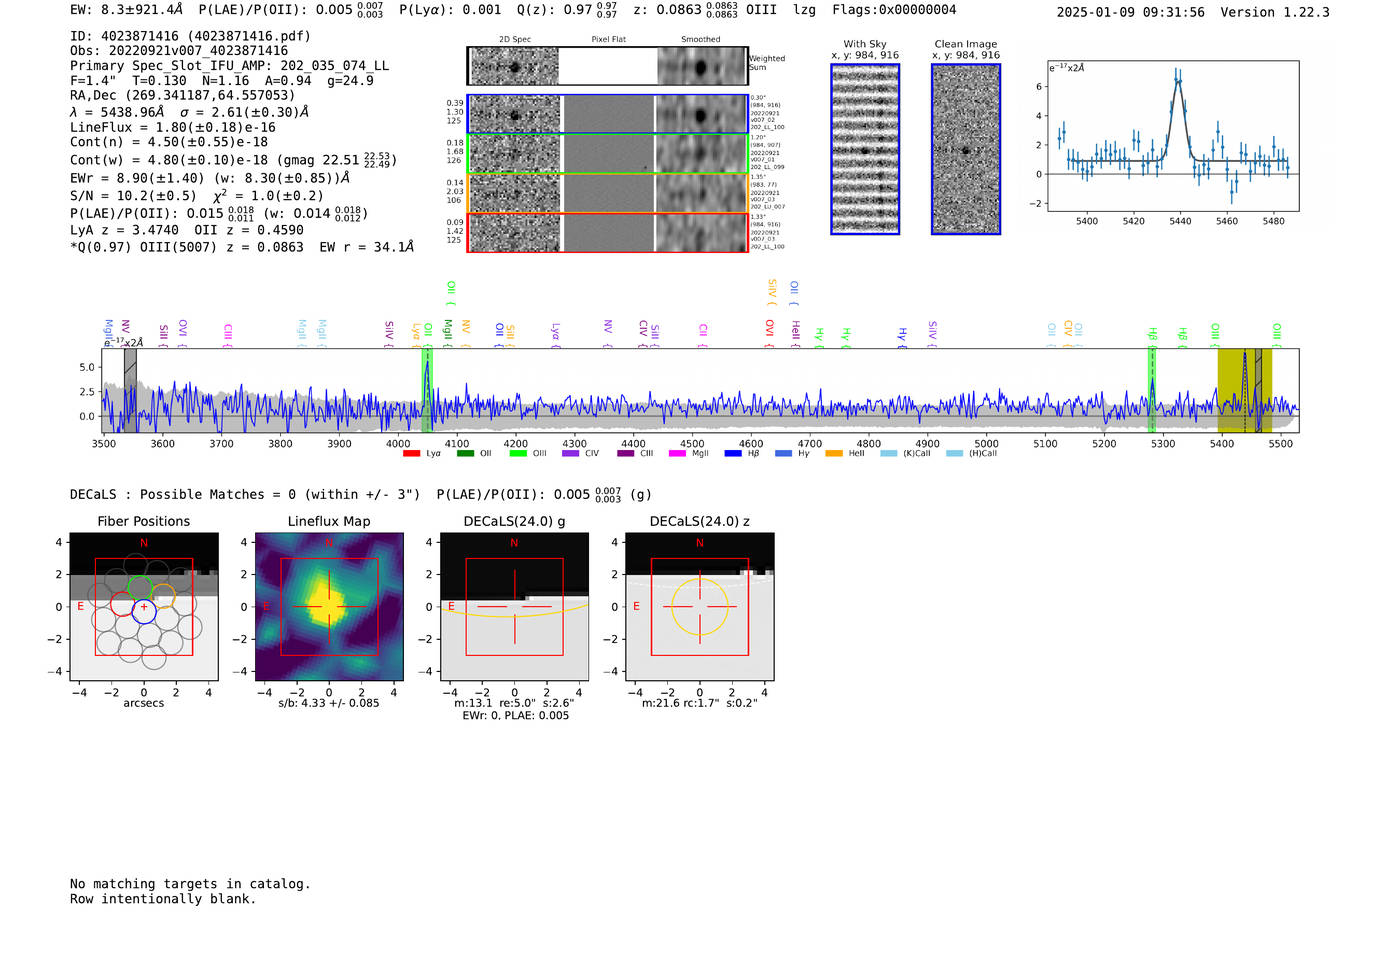This screenshot has height=953, width=1400.
Task: Select the green-bordered 2D fiber spectrum row
Action: 607,154
